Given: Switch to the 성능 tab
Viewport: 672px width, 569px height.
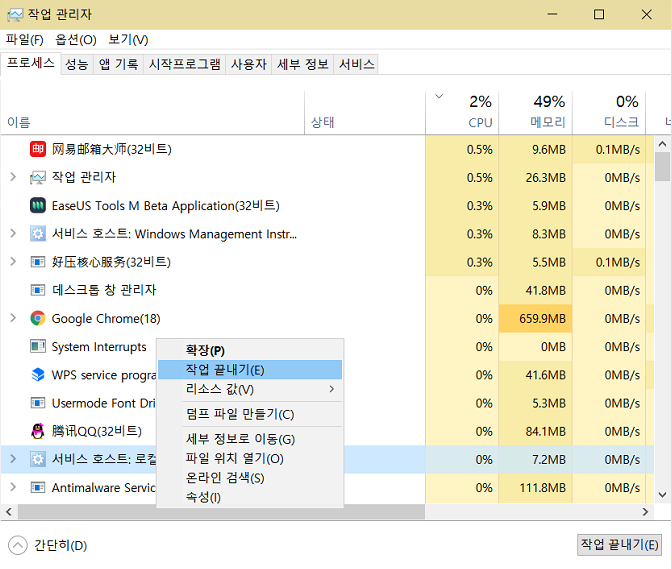Looking at the screenshot, I should (x=77, y=64).
